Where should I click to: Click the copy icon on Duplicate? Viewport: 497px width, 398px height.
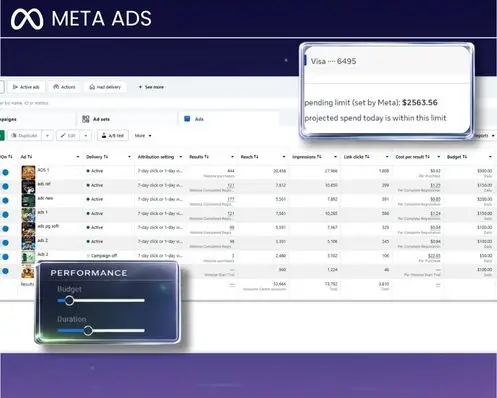pos(14,136)
